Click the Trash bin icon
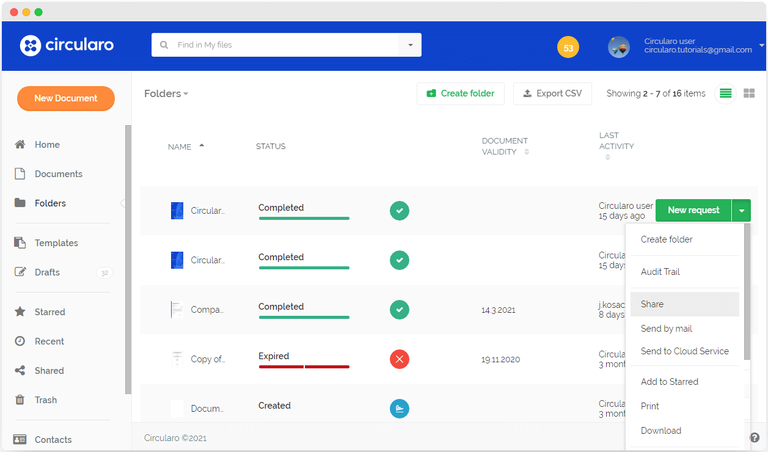This screenshot has height=452, width=768. 20,400
